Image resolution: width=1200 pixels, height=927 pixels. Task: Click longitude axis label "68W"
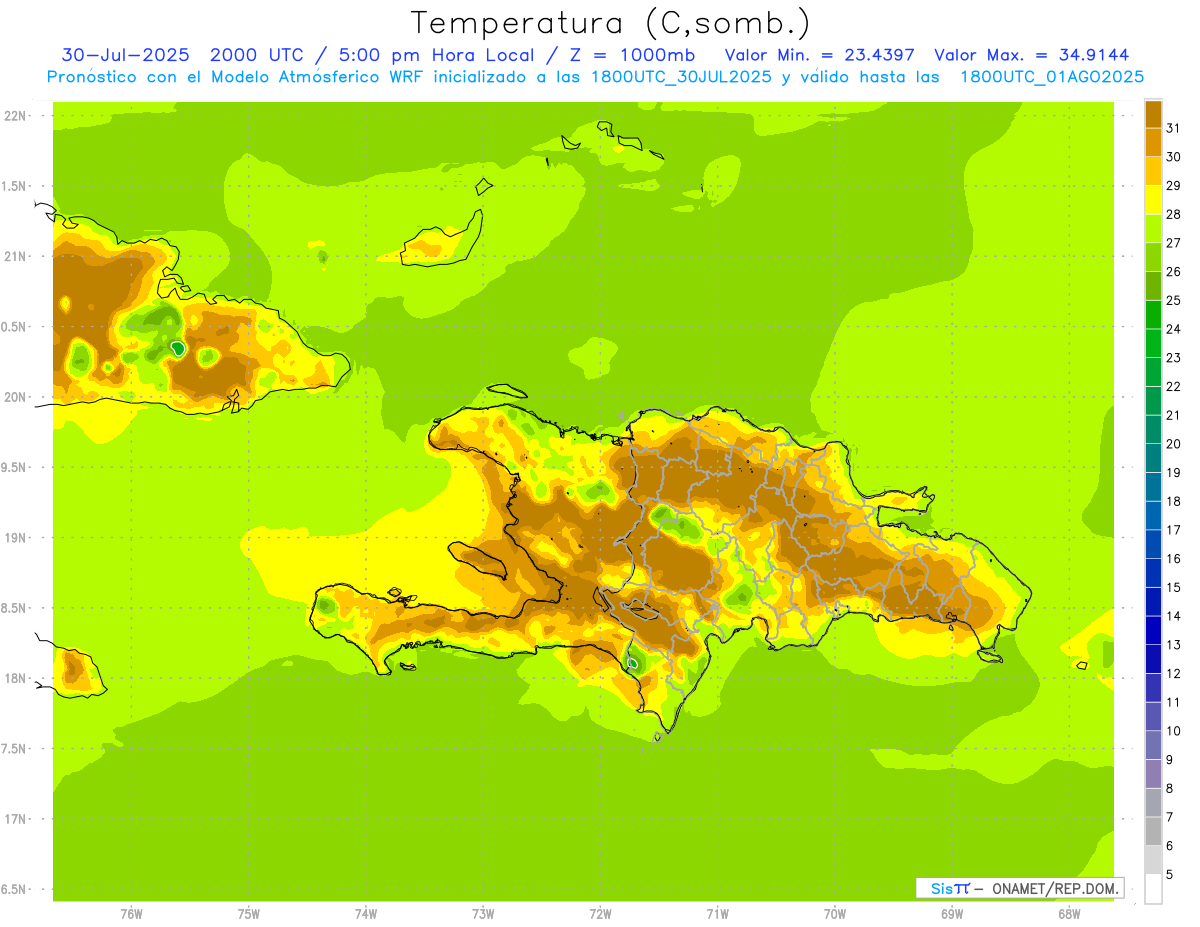1069,914
